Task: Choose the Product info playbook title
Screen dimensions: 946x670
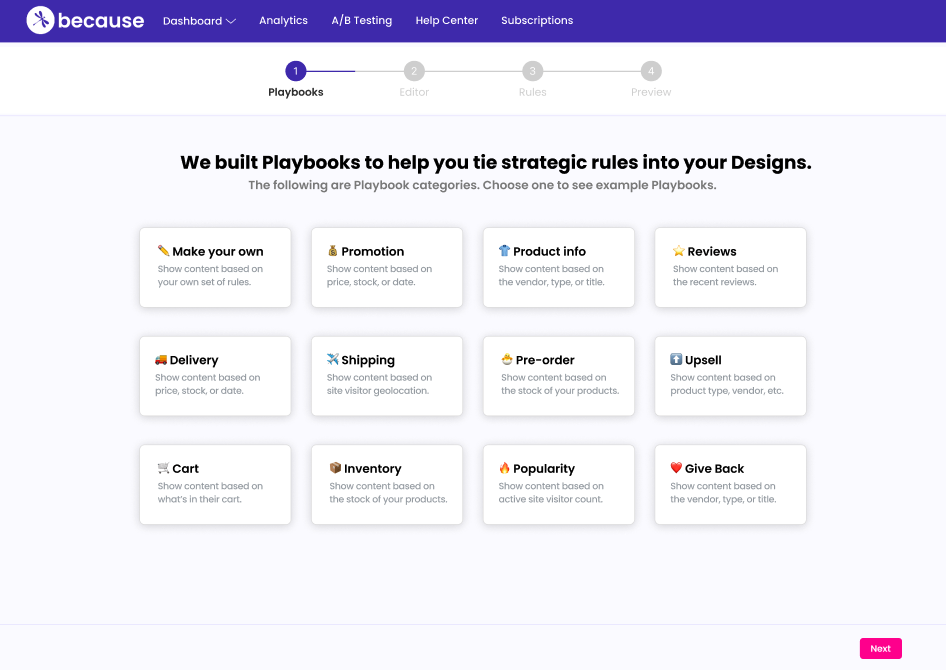Action: click(x=549, y=251)
